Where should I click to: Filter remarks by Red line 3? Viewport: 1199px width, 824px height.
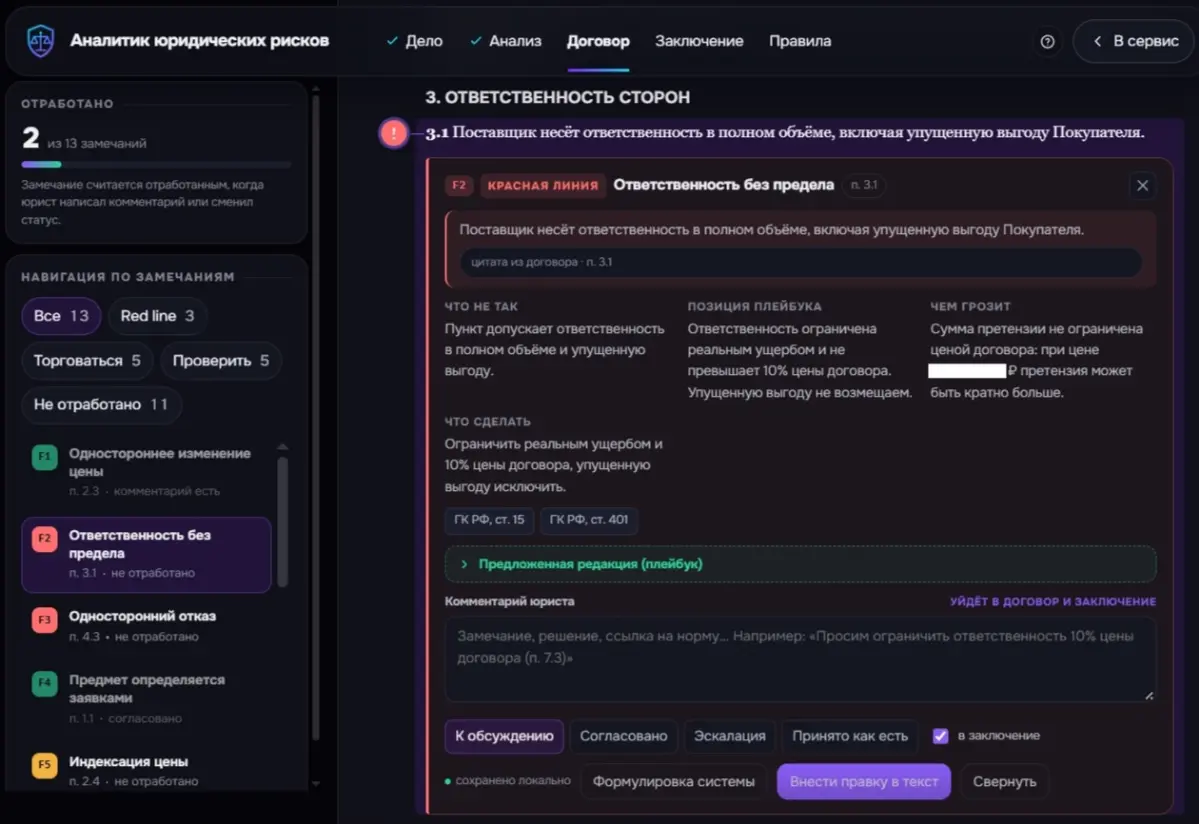coord(157,316)
